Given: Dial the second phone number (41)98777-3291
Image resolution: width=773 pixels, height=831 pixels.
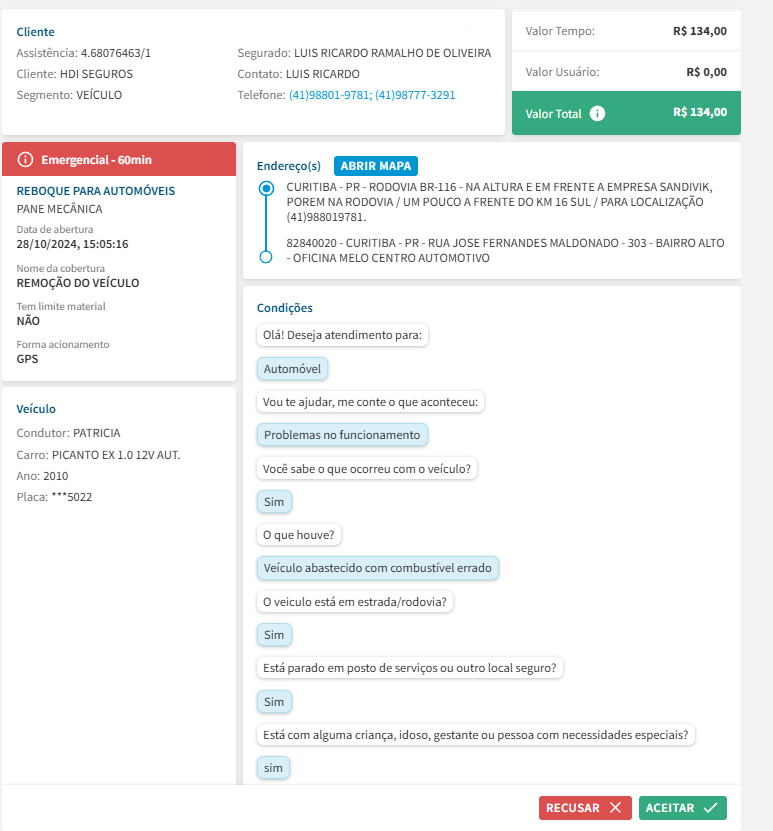Looking at the screenshot, I should [x=415, y=95].
